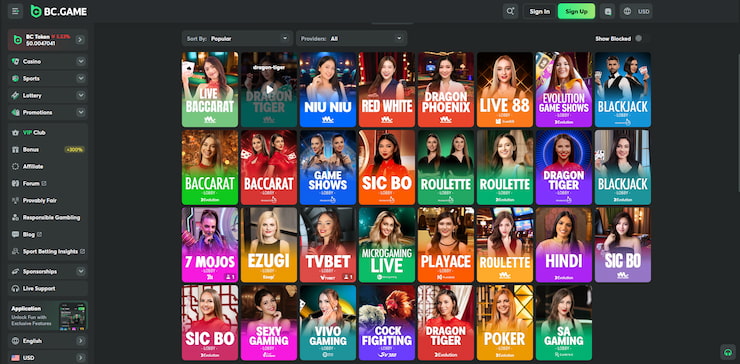
Task: Expand the Casino menu chevron
Action: pyautogui.click(x=81, y=61)
